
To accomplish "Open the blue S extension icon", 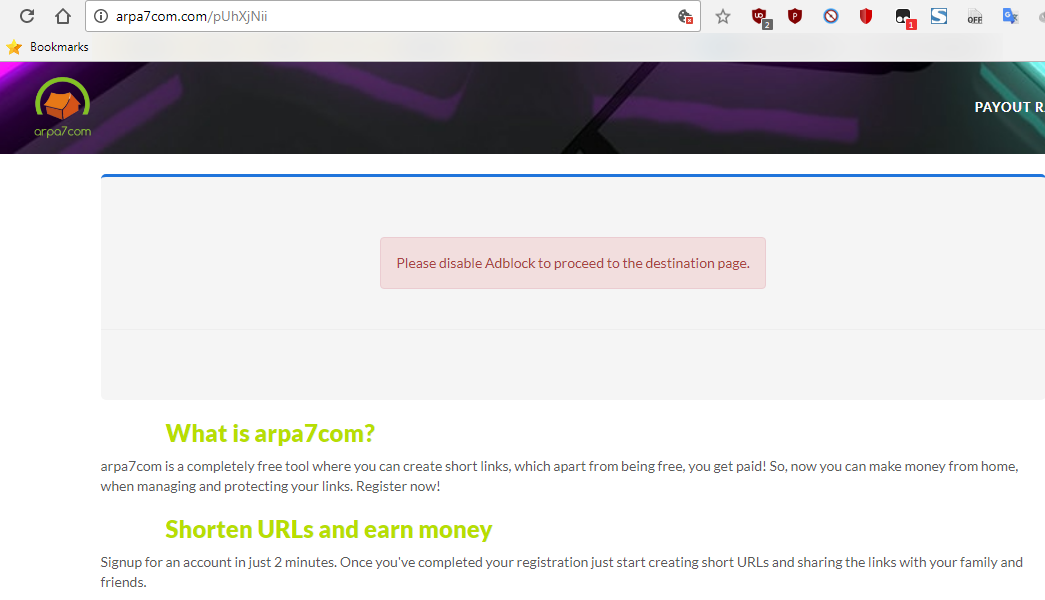I will click(x=938, y=16).
